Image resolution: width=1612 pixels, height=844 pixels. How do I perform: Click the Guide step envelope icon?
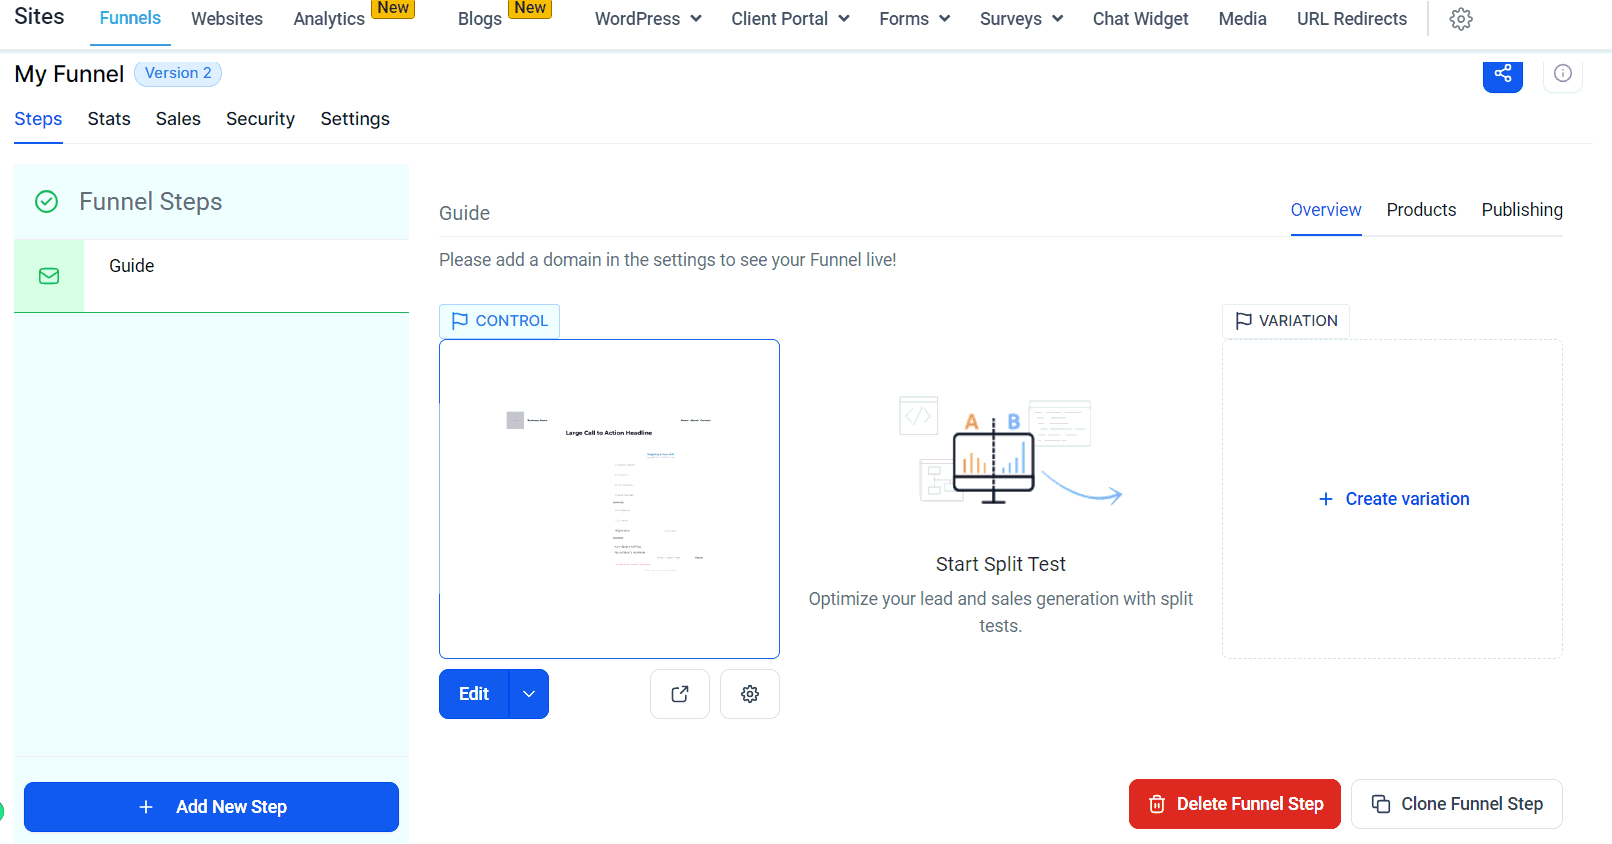(49, 276)
